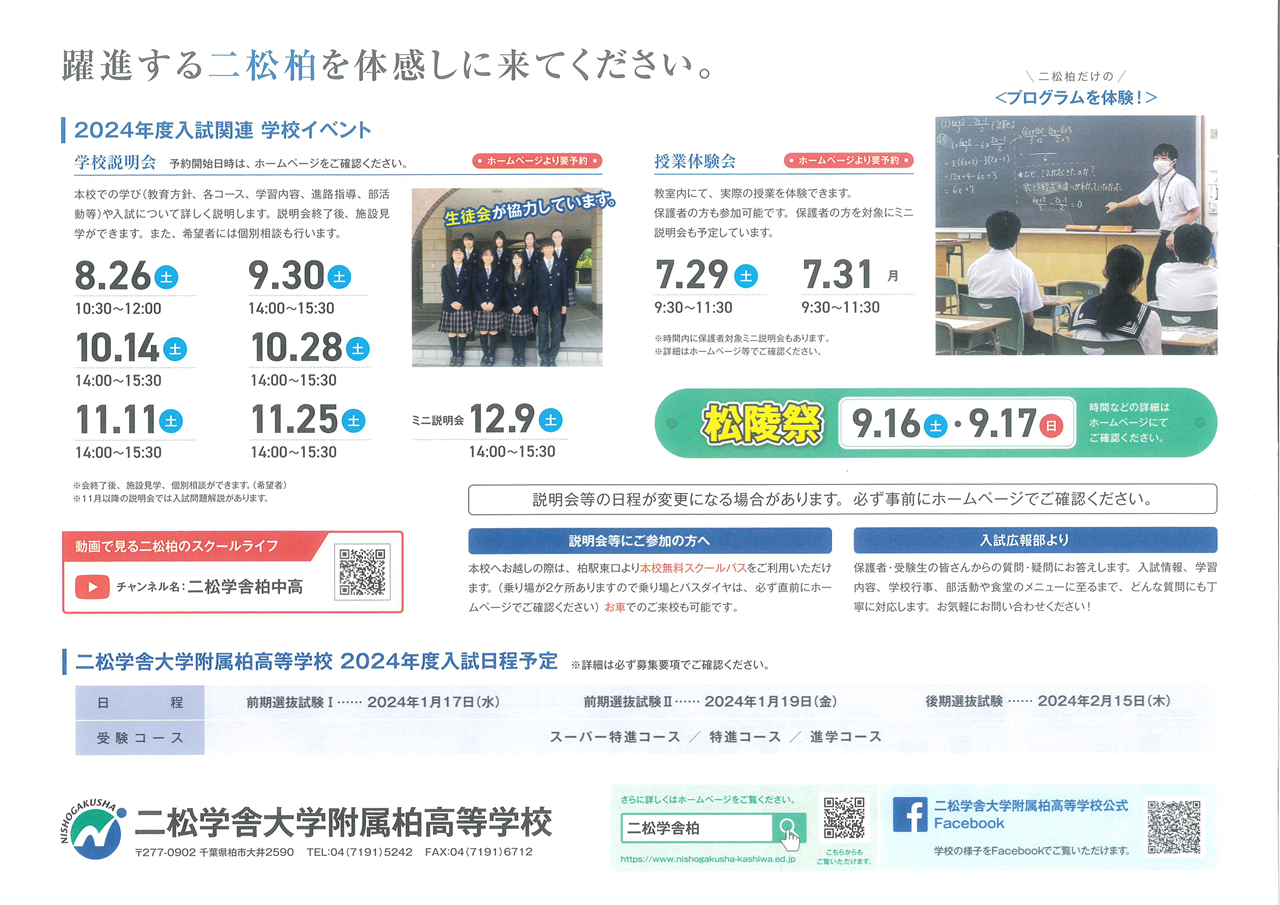The height and width of the screenshot is (905, 1280).
Task: Click さらに詳しくはホームページをご覧ください text
Action: pos(708,800)
